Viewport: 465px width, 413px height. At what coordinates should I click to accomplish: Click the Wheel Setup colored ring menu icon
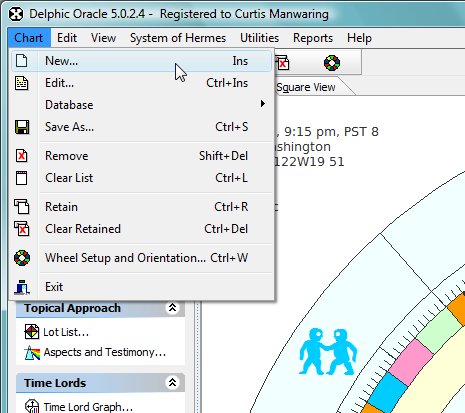point(22,258)
